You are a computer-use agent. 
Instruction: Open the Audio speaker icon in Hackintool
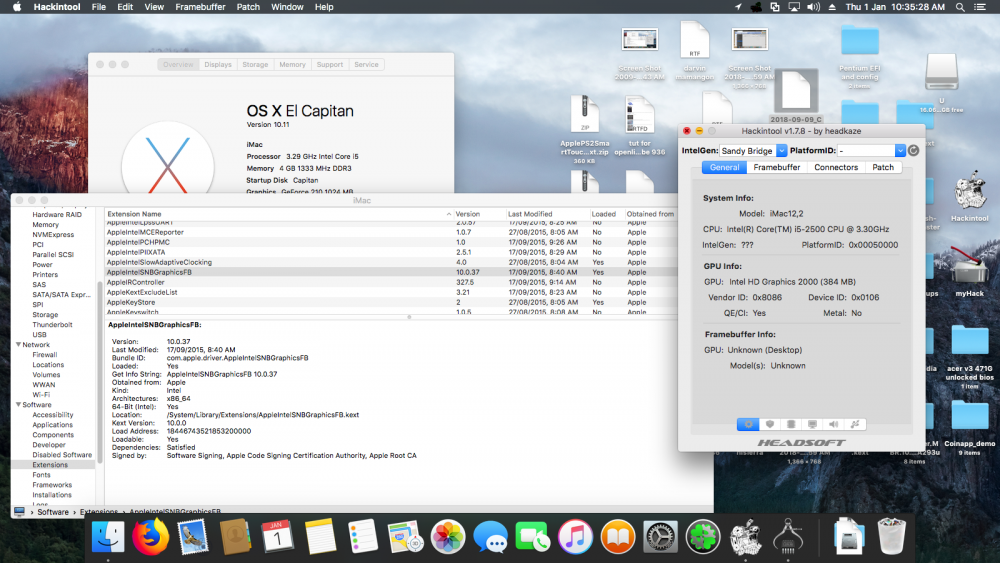(x=833, y=424)
